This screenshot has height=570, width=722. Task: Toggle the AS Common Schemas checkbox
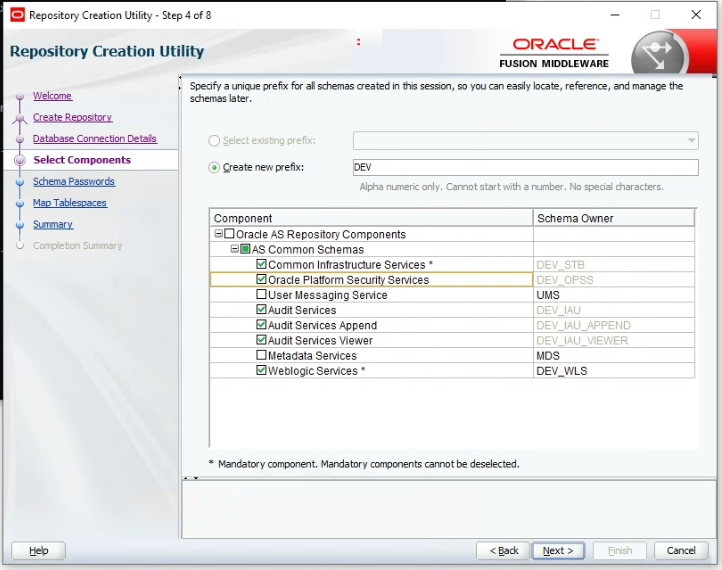point(245,249)
